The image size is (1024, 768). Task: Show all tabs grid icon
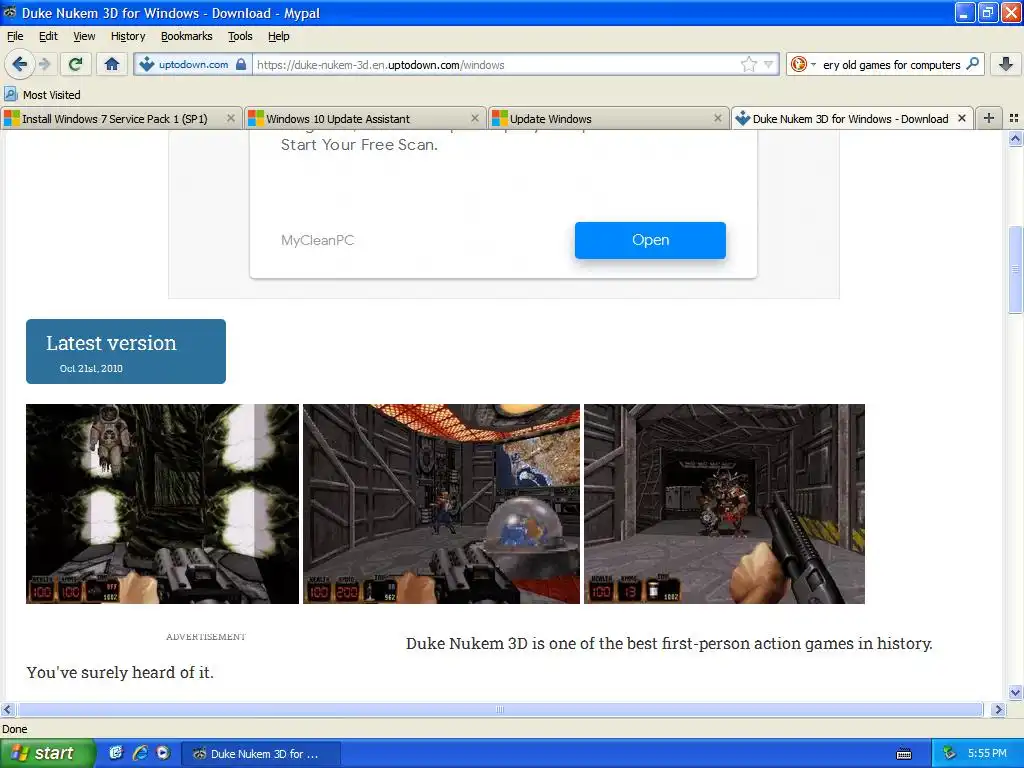click(x=1014, y=118)
